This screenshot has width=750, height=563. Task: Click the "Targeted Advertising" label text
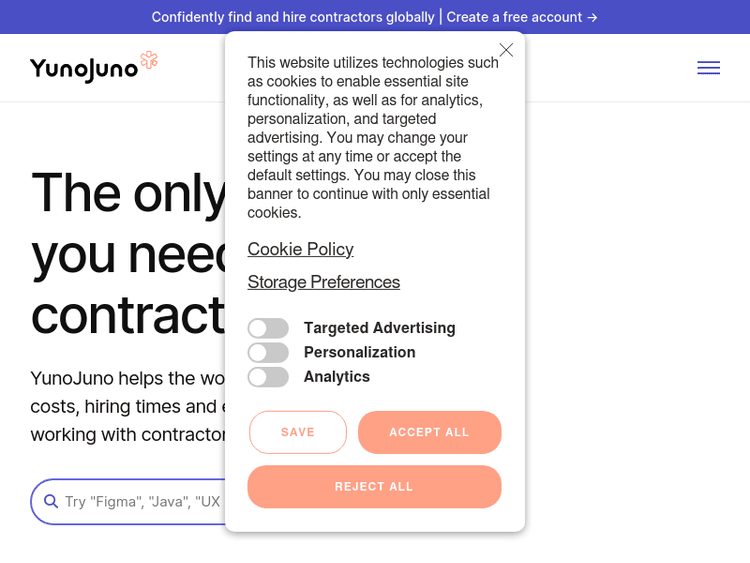(379, 328)
